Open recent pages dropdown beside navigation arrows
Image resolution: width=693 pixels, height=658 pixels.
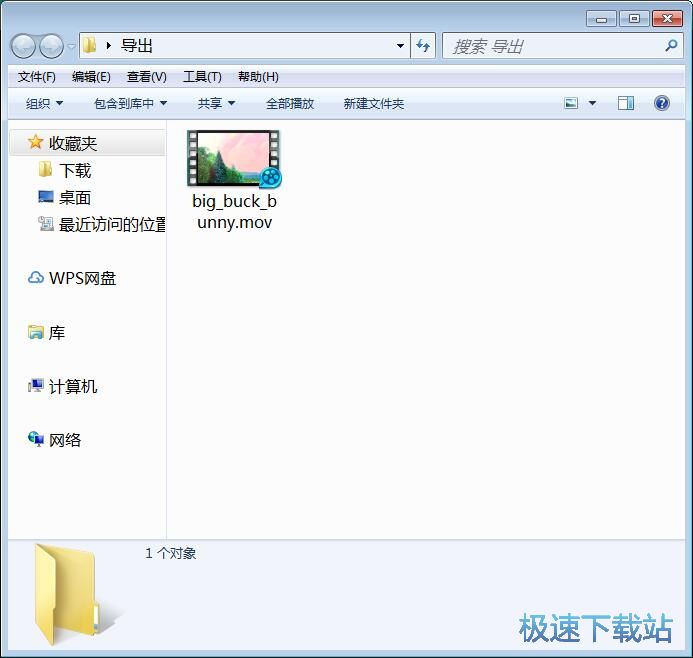(x=71, y=46)
